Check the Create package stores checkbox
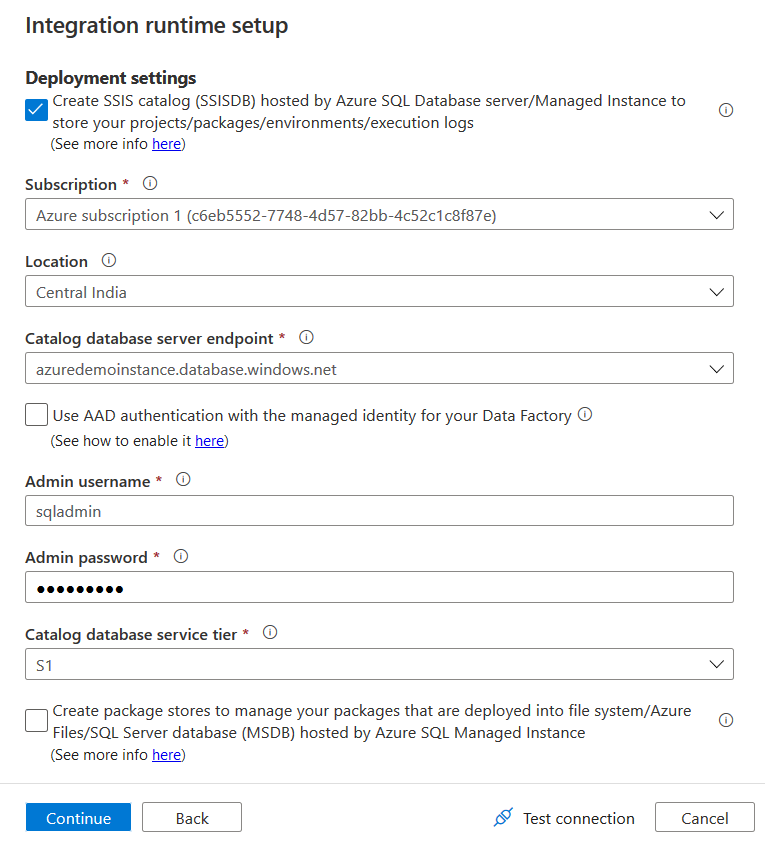765x847 pixels. [x=36, y=720]
